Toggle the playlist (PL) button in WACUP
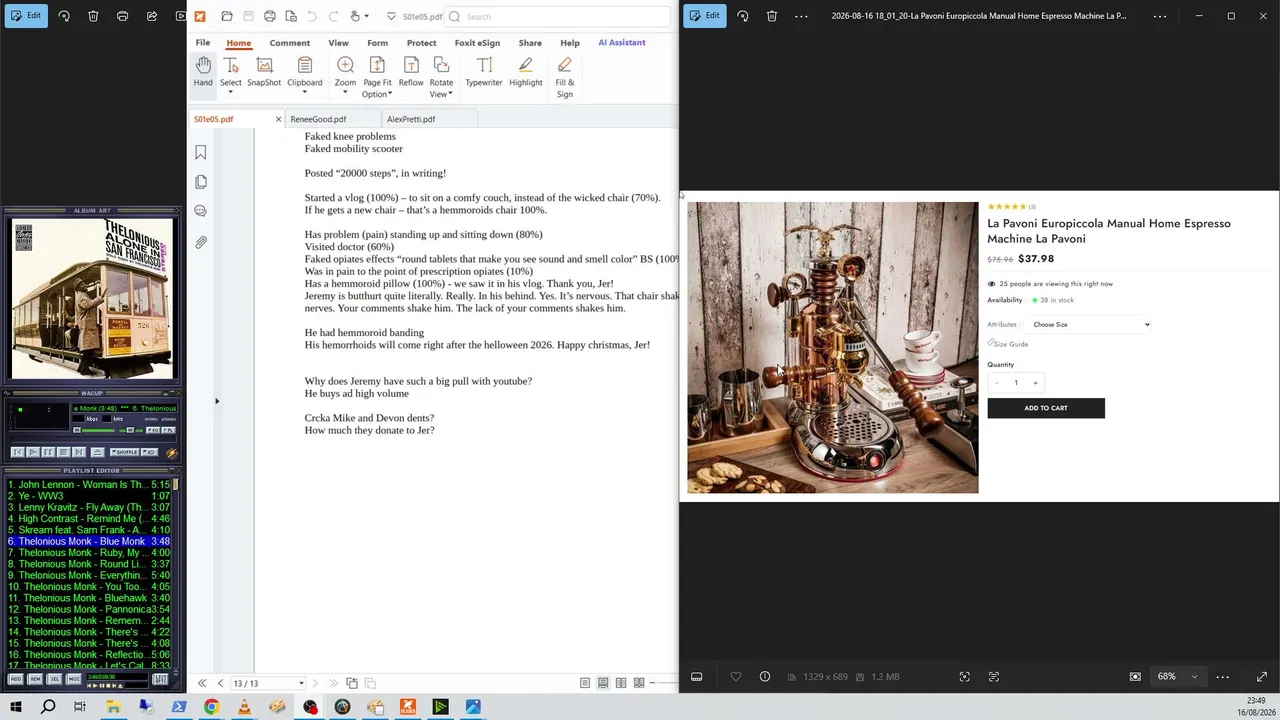The height and width of the screenshot is (720, 1280). coord(168,430)
